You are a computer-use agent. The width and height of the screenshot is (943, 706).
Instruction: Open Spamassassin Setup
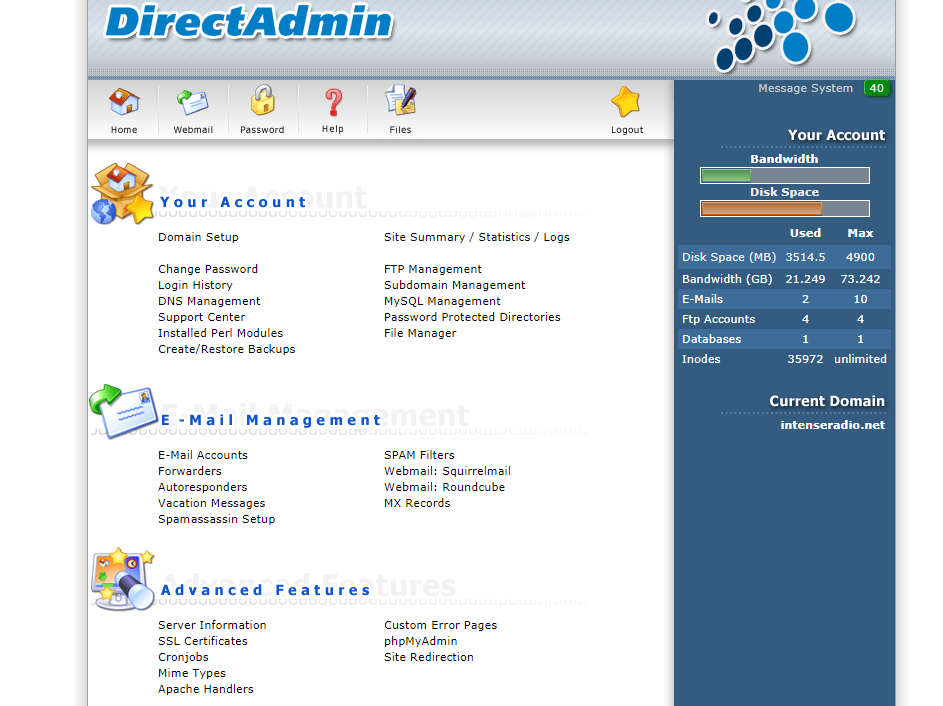pos(217,519)
